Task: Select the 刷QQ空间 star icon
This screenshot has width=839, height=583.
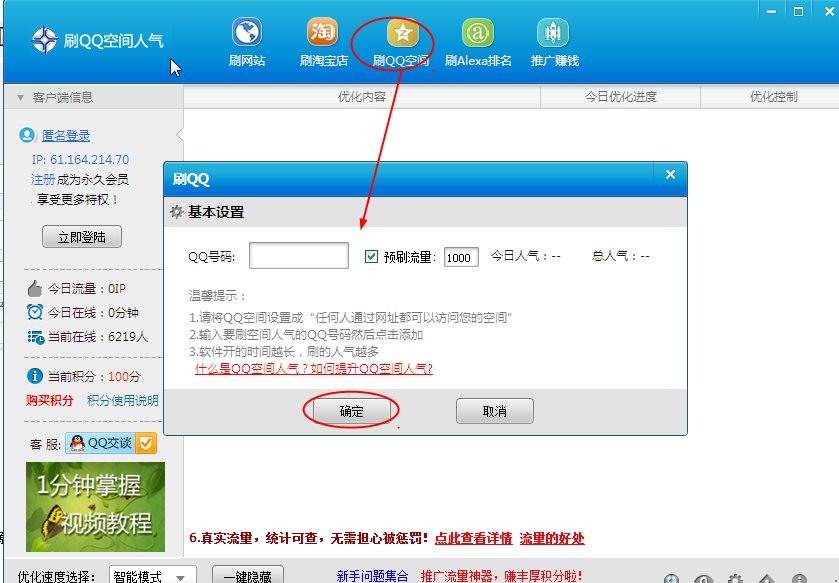Action: click(x=402, y=33)
